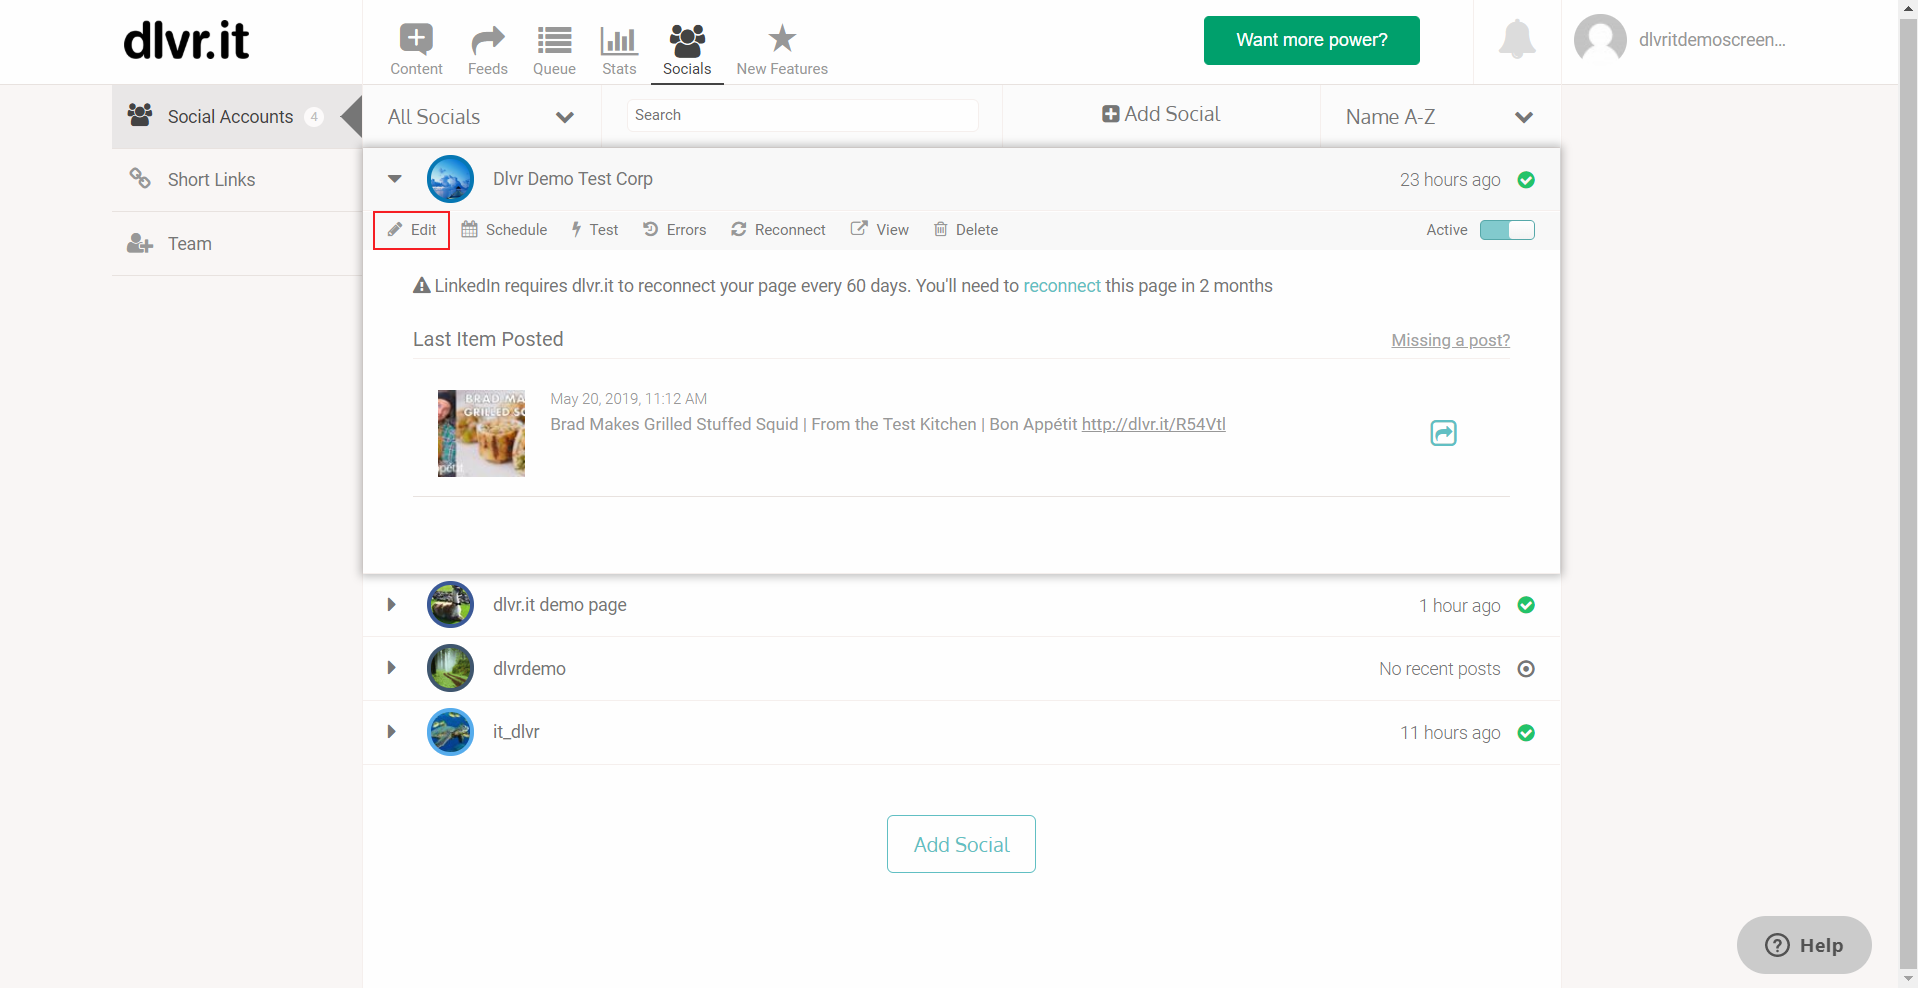Click the Help button
This screenshot has width=1918, height=988.
tap(1804, 945)
